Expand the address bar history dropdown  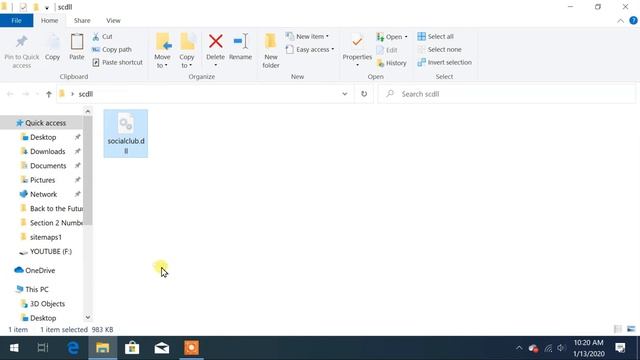pos(344,94)
